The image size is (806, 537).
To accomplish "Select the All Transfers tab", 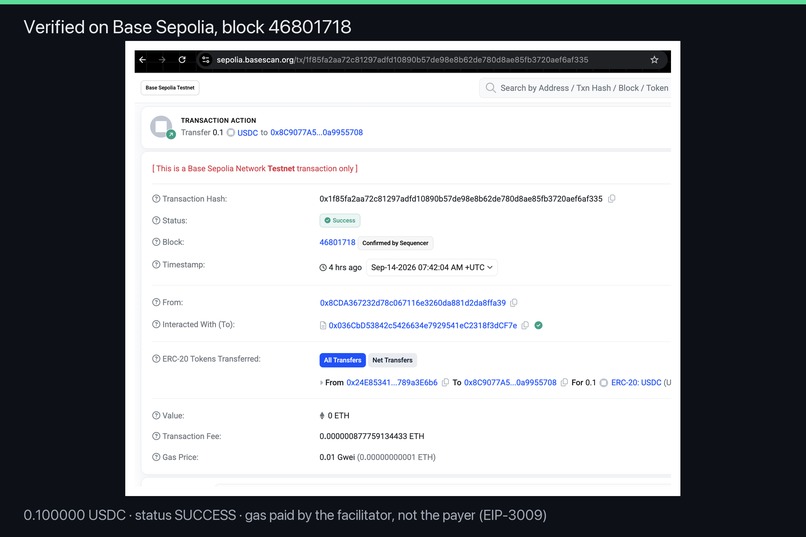I will coord(342,360).
